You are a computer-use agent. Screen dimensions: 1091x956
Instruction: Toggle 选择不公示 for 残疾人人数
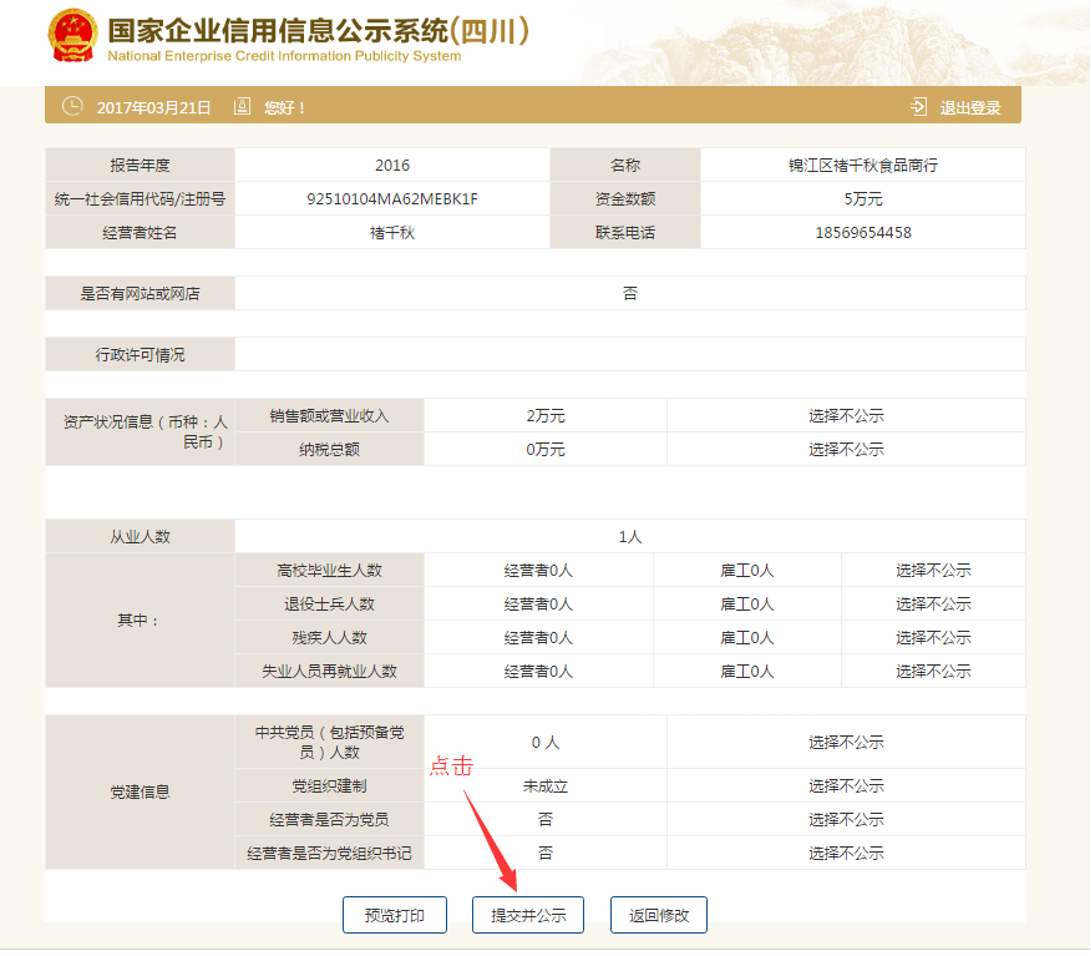933,637
